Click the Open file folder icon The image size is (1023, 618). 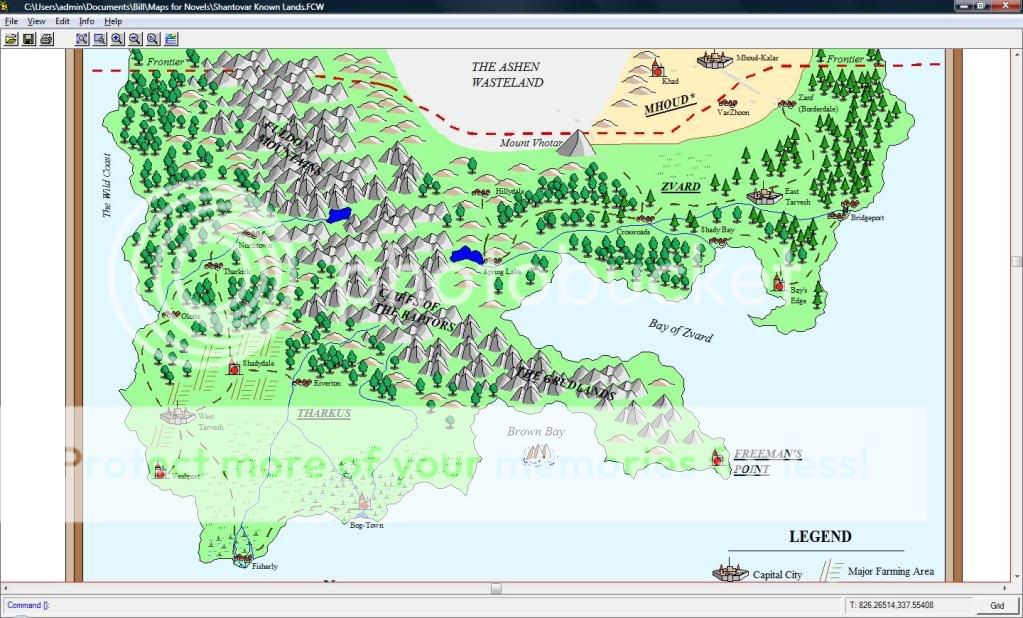pyautogui.click(x=11, y=39)
